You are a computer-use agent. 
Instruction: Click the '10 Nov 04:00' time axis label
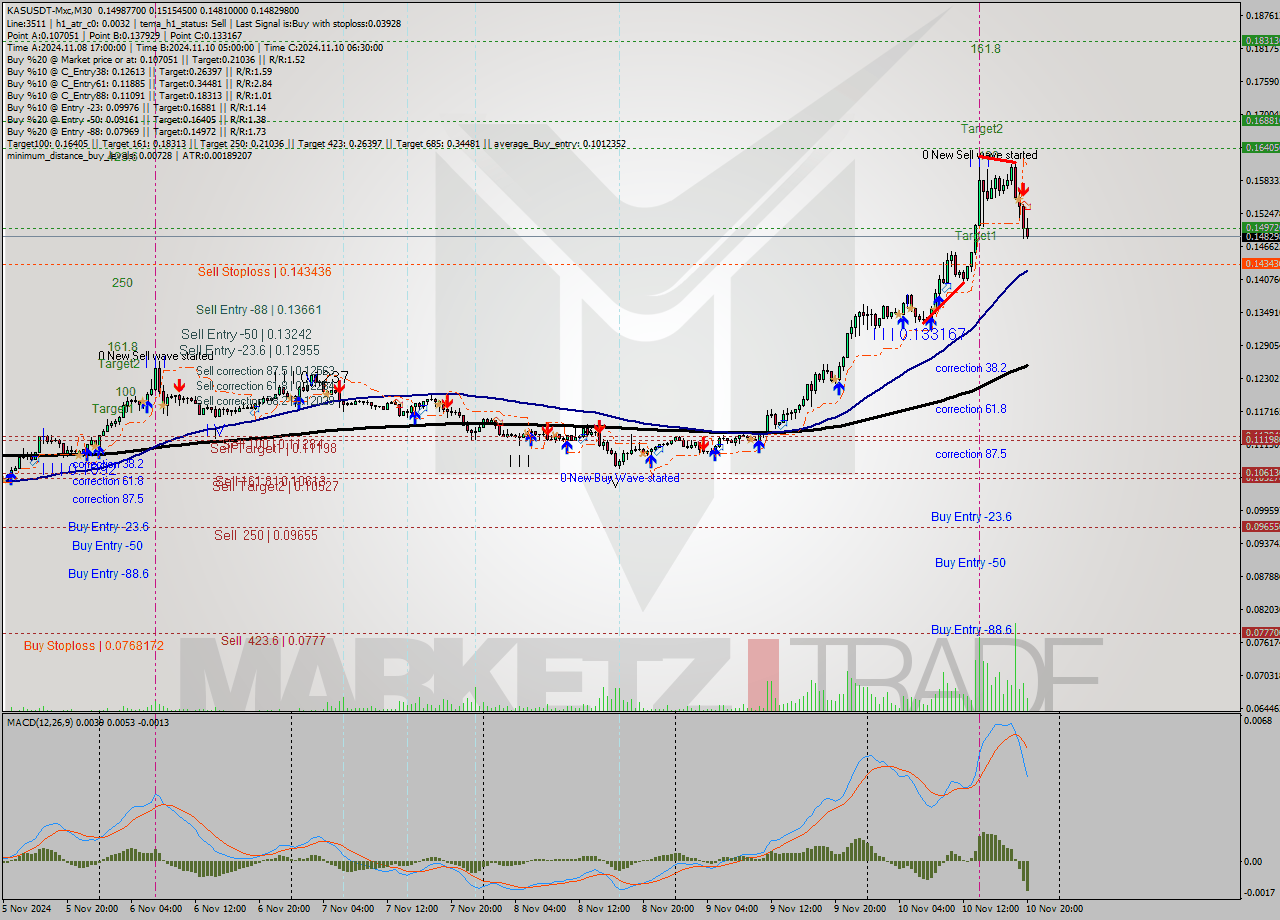tap(926, 909)
